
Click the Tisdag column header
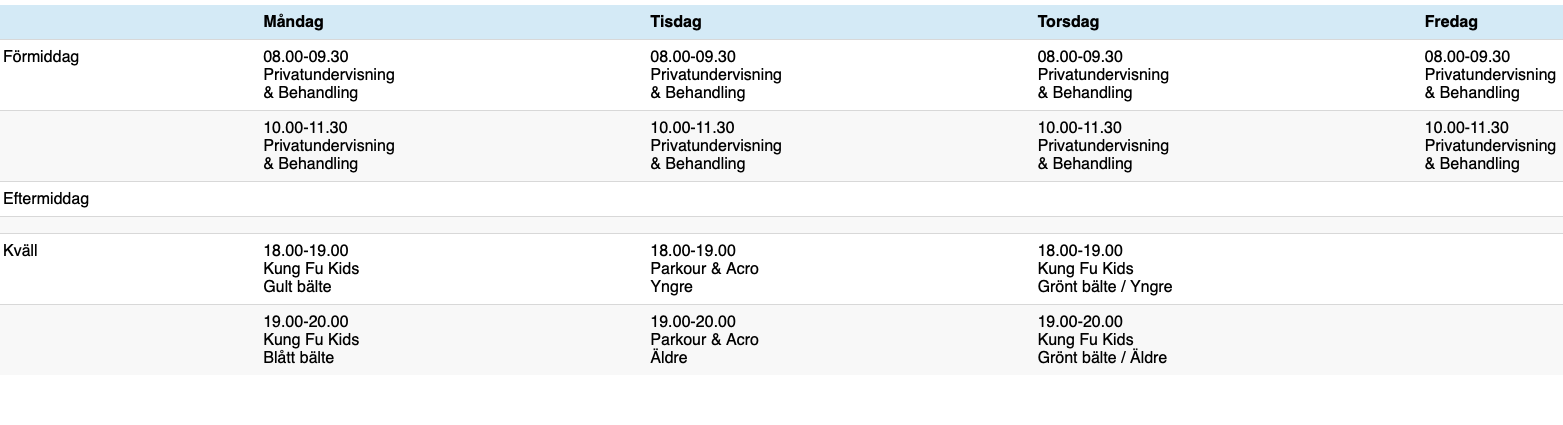676,22
